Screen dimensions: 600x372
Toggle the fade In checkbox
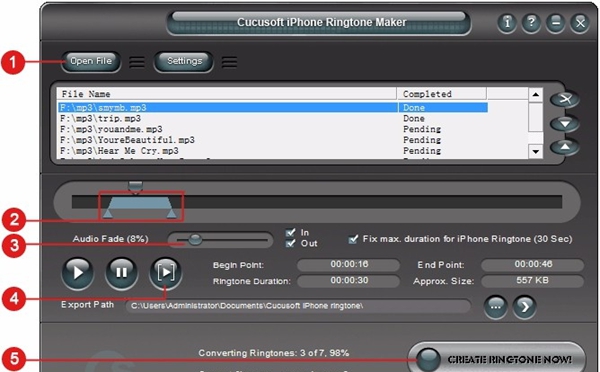[291, 232]
